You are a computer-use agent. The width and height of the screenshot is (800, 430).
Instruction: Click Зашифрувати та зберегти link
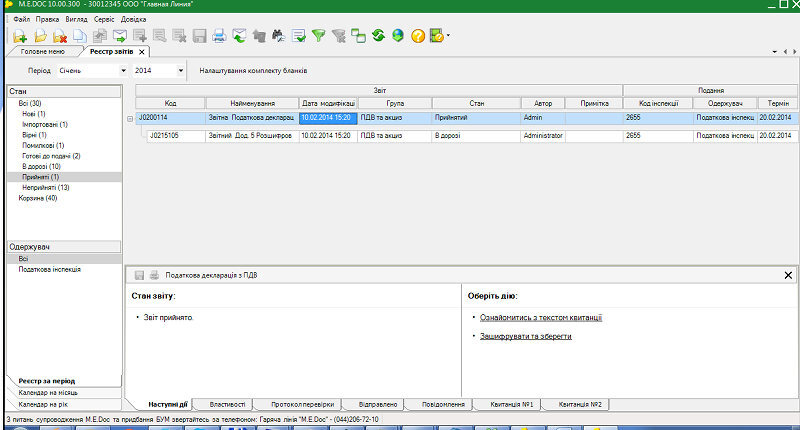coord(525,336)
